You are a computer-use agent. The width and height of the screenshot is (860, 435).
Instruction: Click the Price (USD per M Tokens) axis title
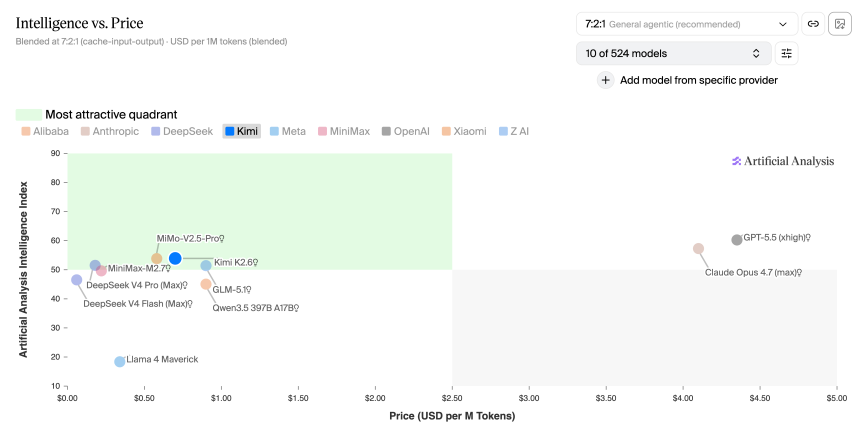pos(452,416)
